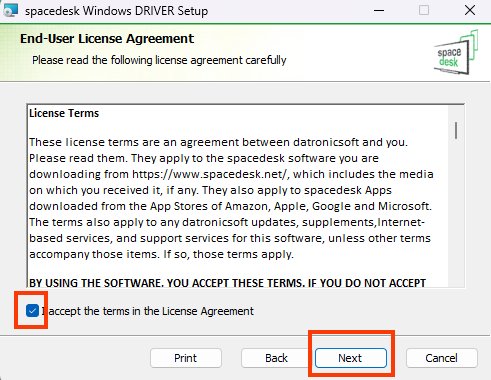Click the installer icon in title bar

click(10, 10)
